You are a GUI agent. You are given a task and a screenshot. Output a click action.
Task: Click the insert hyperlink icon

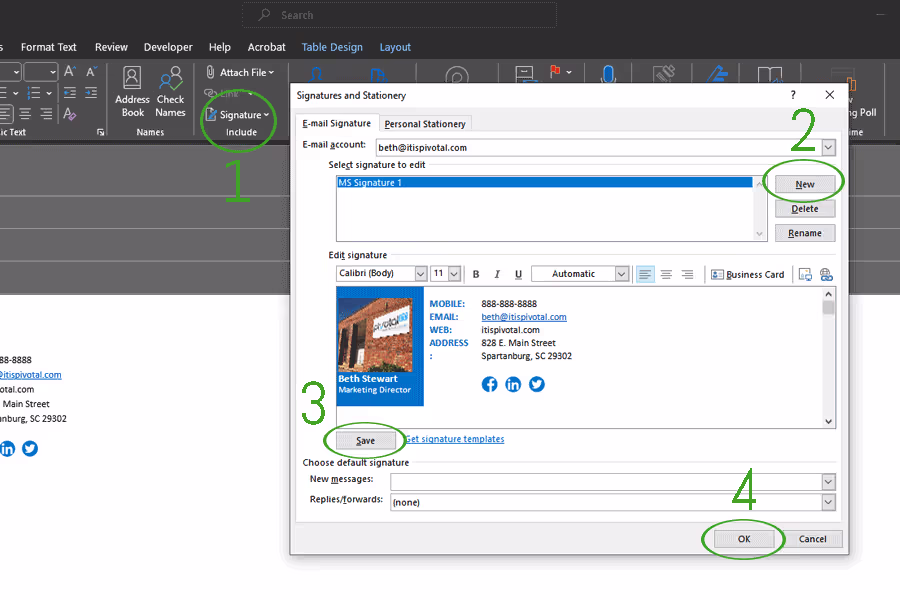(x=826, y=274)
